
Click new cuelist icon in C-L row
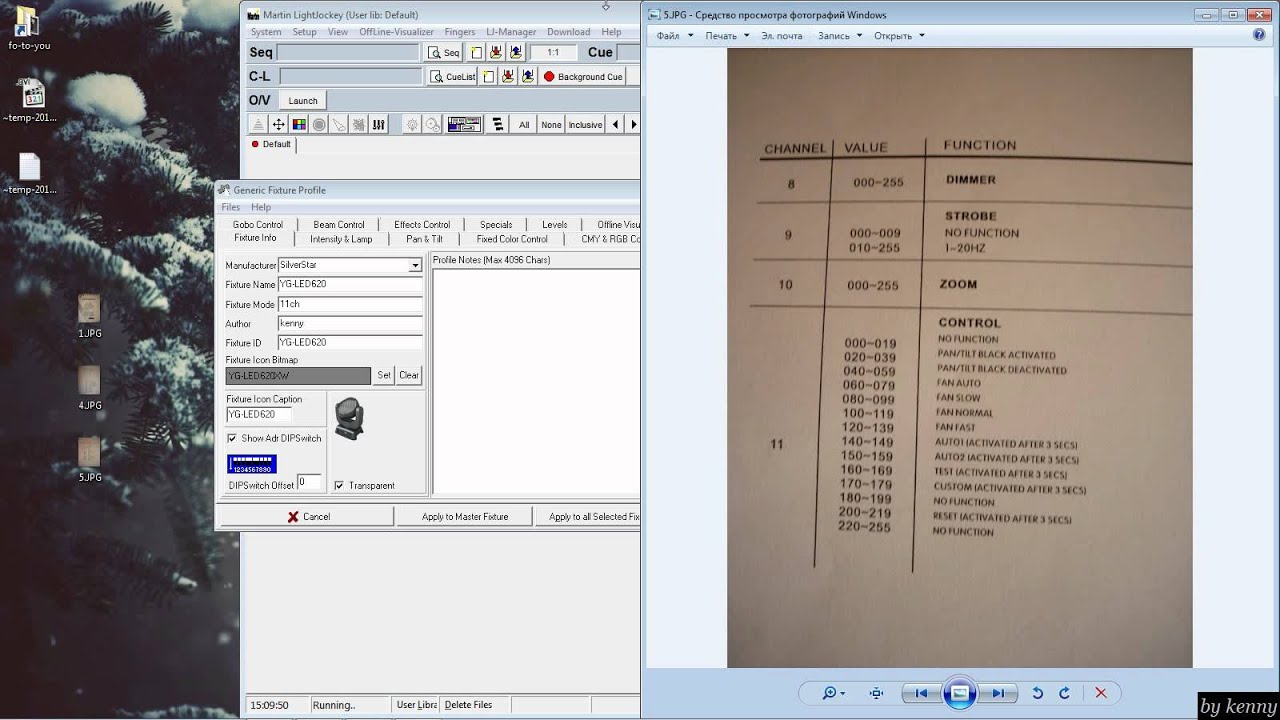[x=489, y=77]
